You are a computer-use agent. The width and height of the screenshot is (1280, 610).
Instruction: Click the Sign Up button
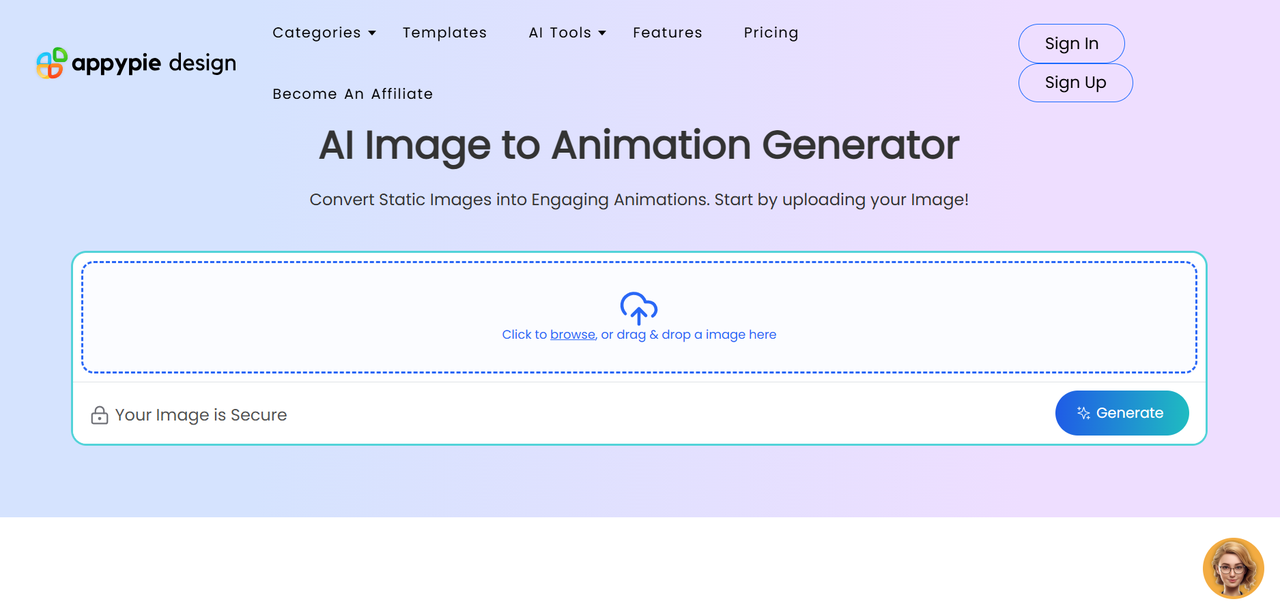tap(1076, 83)
